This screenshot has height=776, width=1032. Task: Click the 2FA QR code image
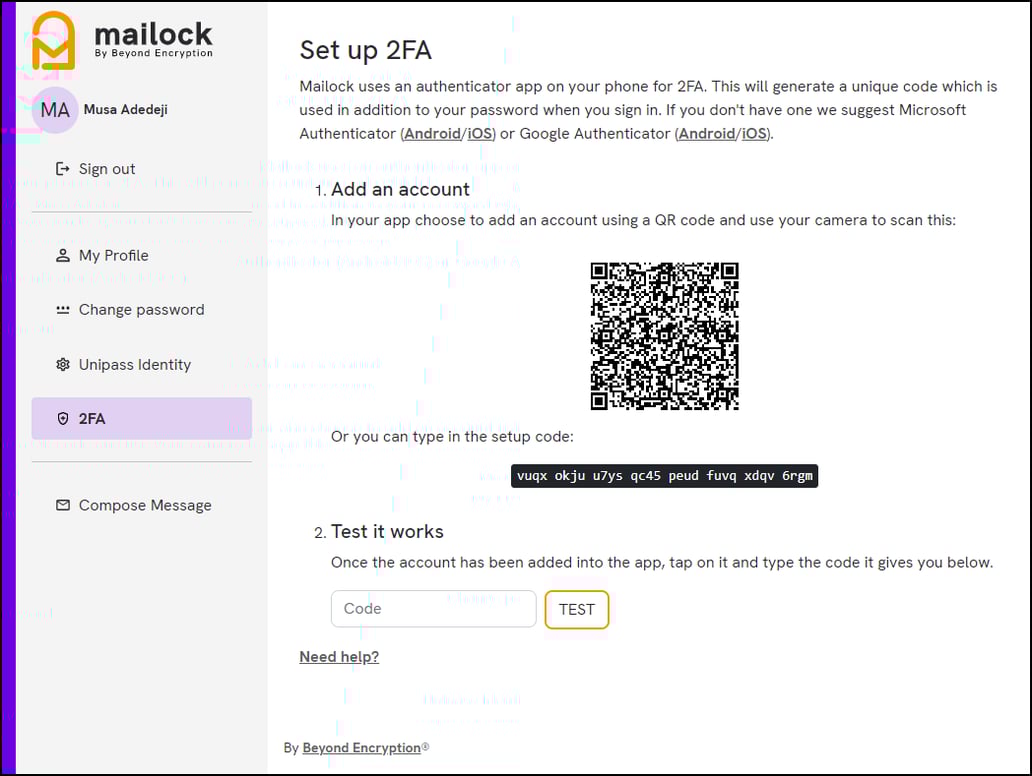point(664,336)
